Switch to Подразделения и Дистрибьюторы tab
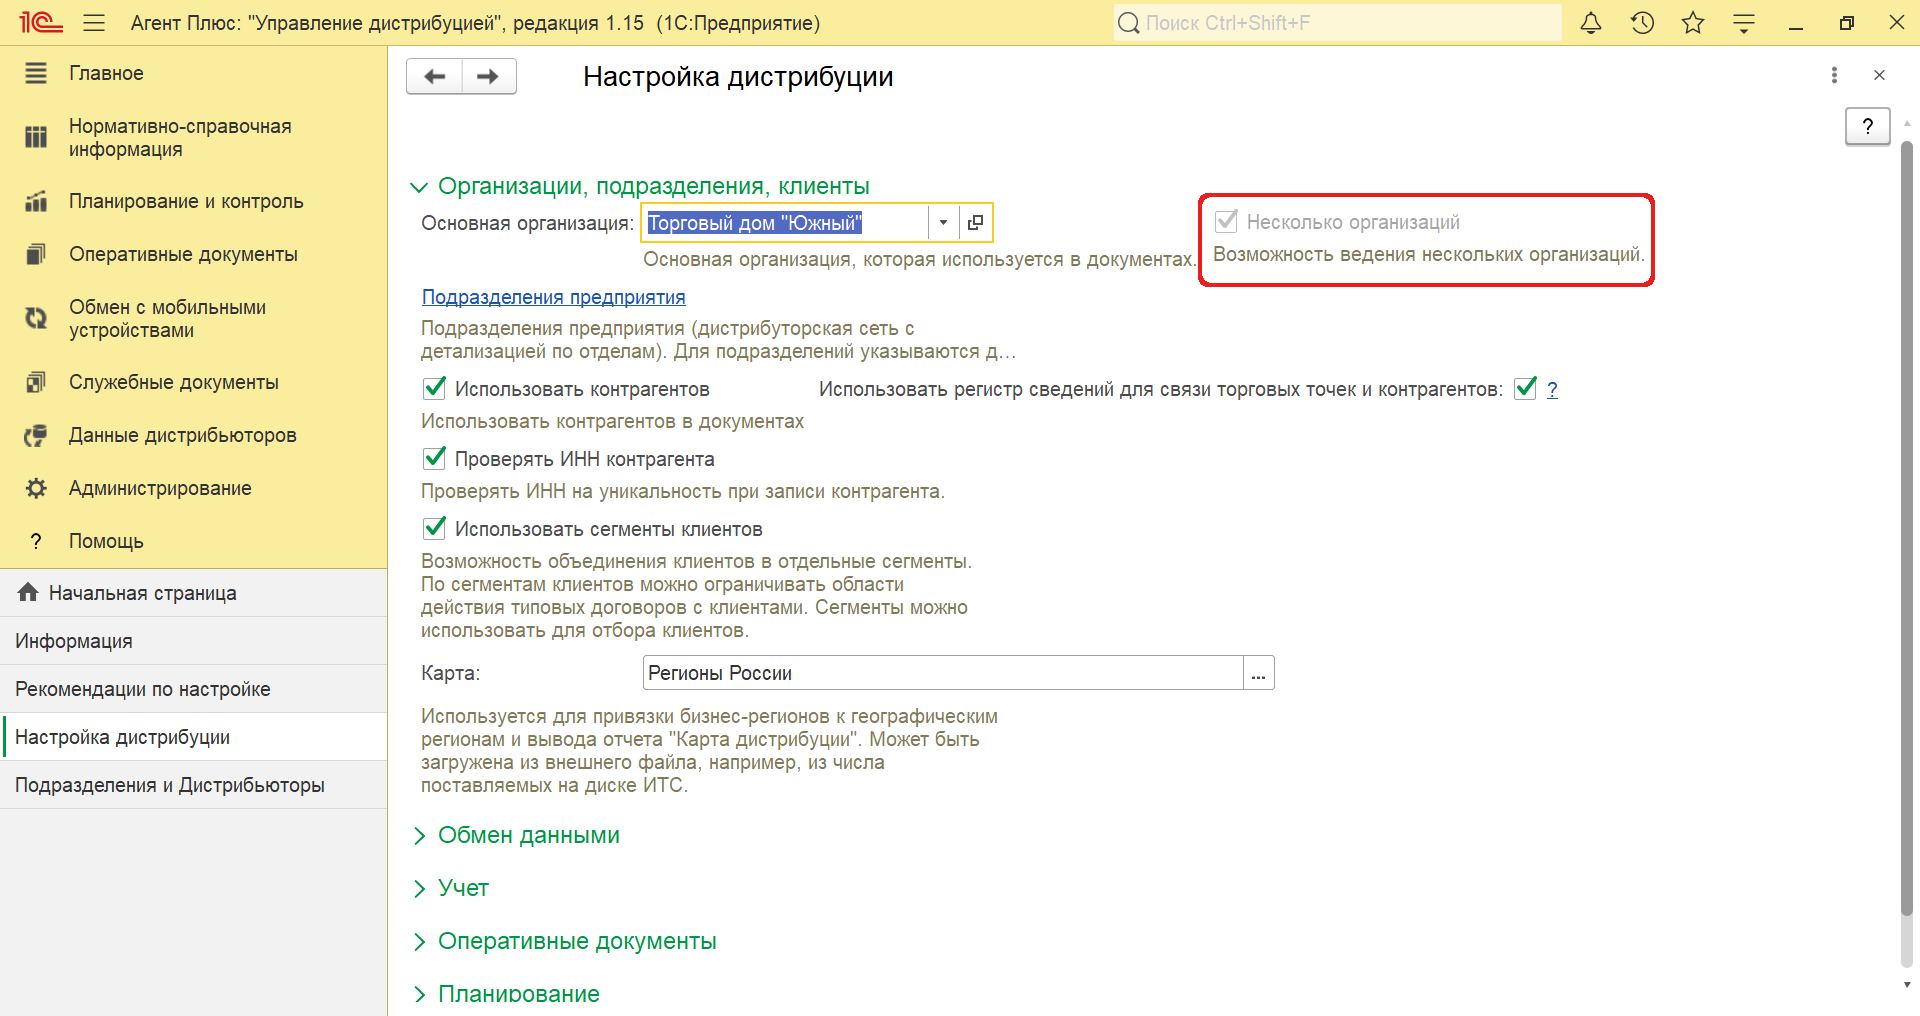Viewport: 1920px width, 1016px height. 193,785
